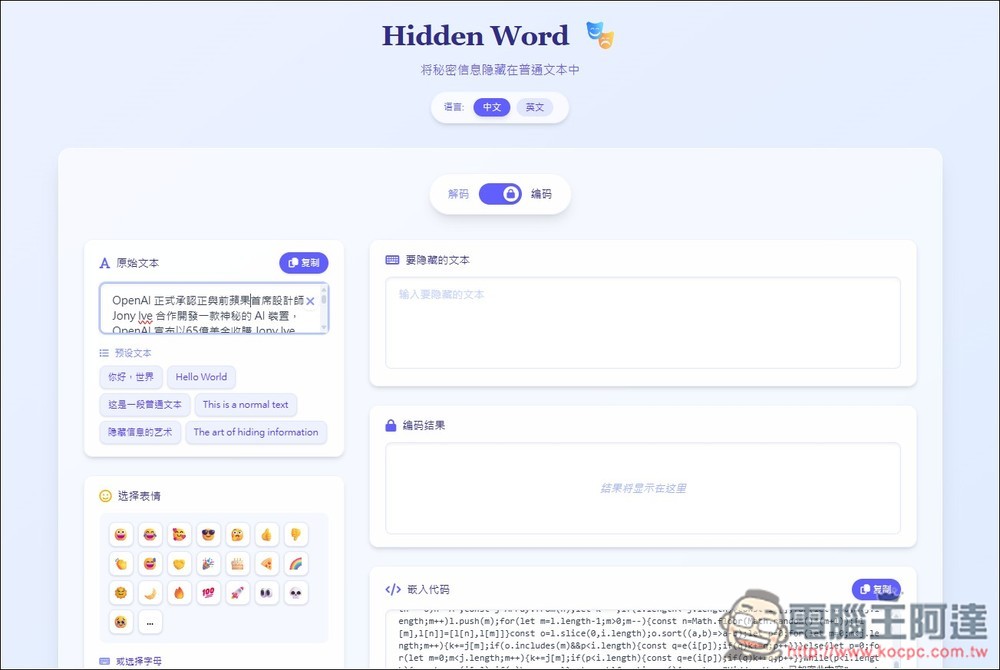Copy the original text with 复制 button
The width and height of the screenshot is (1000, 670).
coord(304,263)
